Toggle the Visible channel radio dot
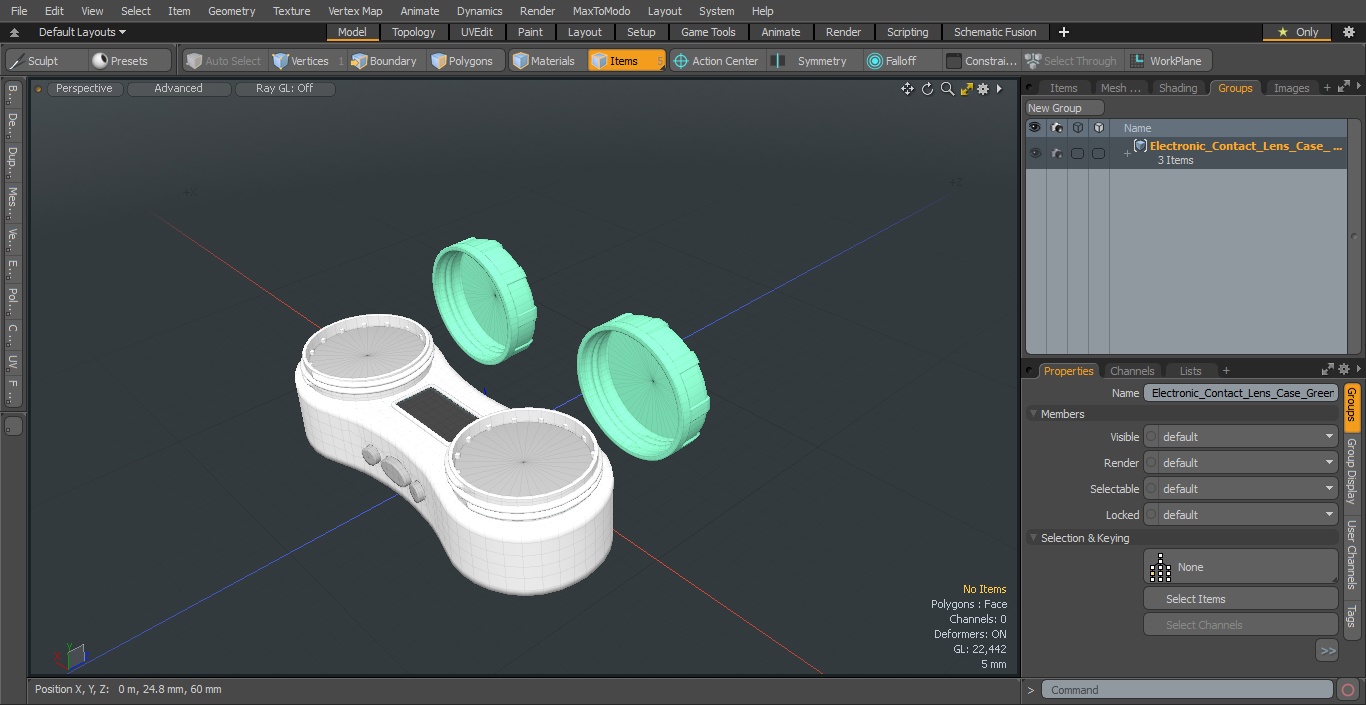 click(1151, 437)
